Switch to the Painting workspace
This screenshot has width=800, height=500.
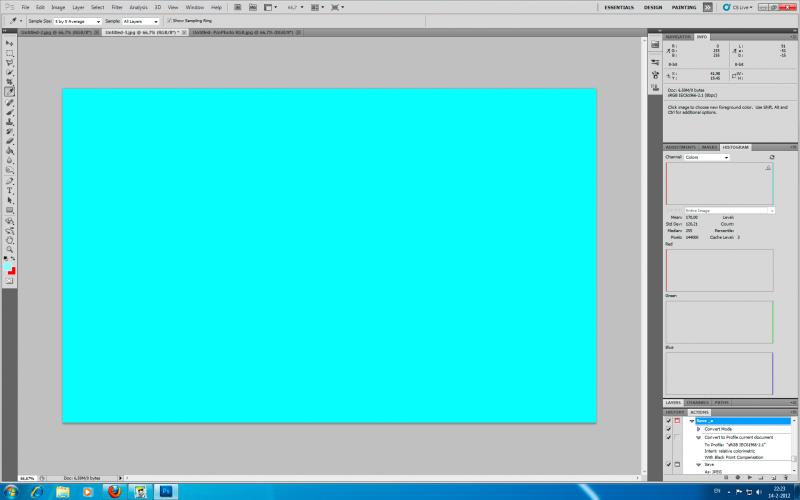click(x=684, y=8)
